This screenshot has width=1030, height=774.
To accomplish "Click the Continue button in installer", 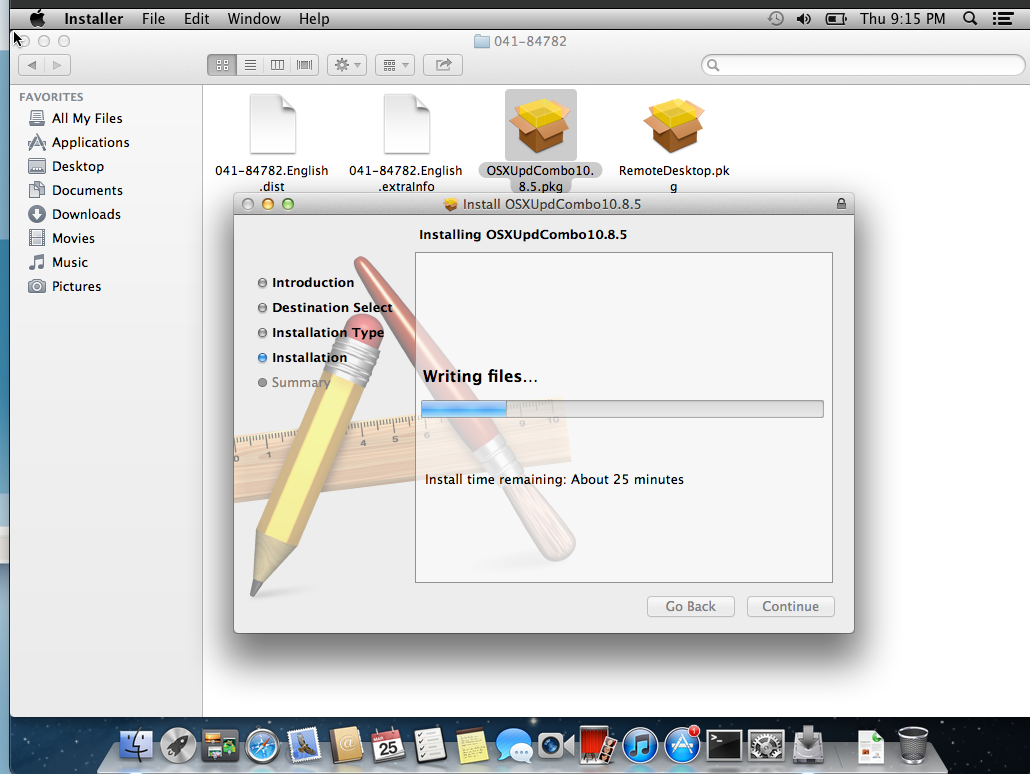I will [790, 606].
